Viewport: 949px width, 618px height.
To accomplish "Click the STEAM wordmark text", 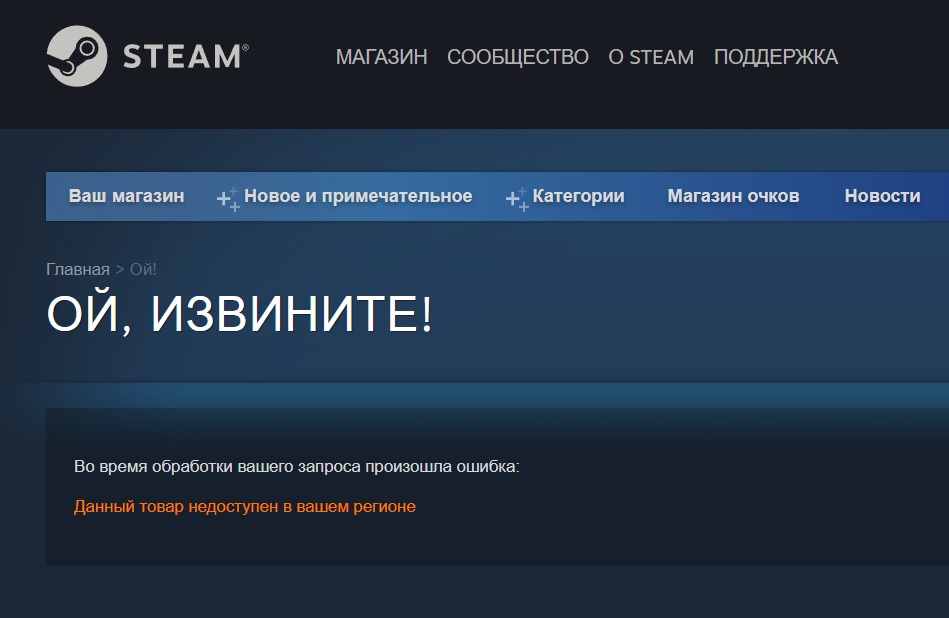I will (185, 56).
